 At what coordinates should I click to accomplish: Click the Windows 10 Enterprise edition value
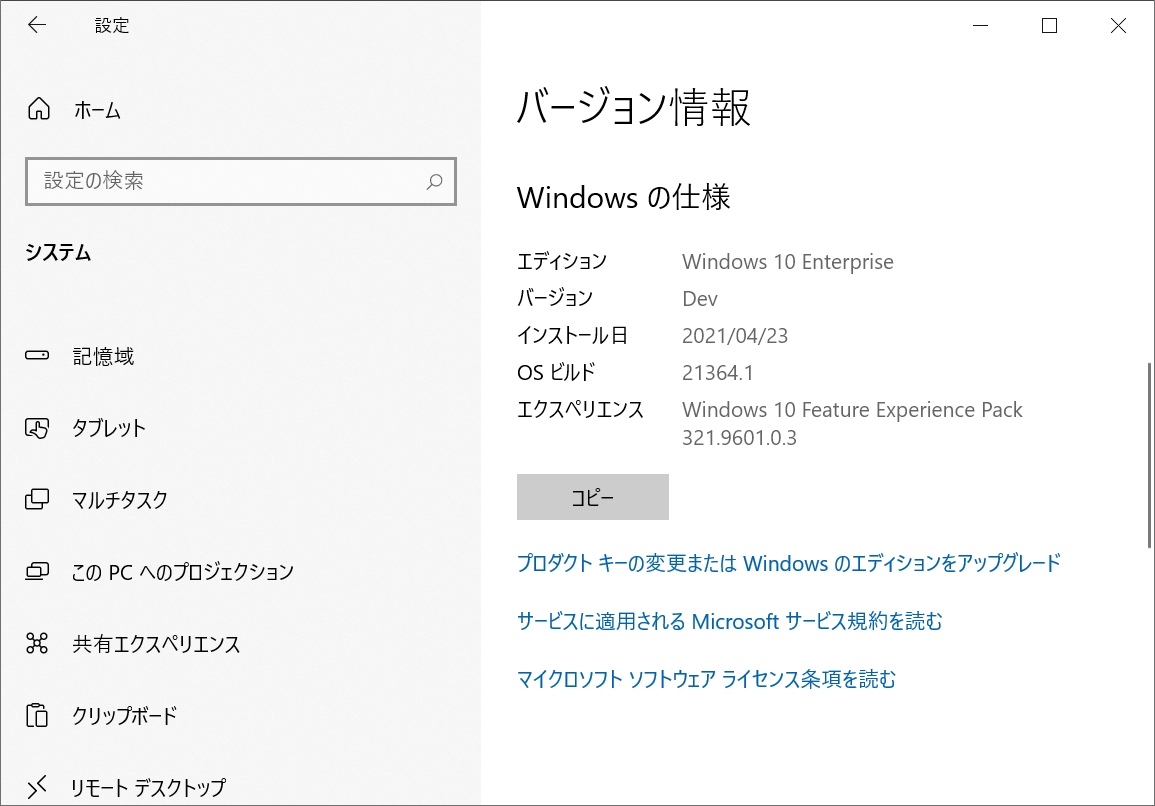[x=787, y=262]
